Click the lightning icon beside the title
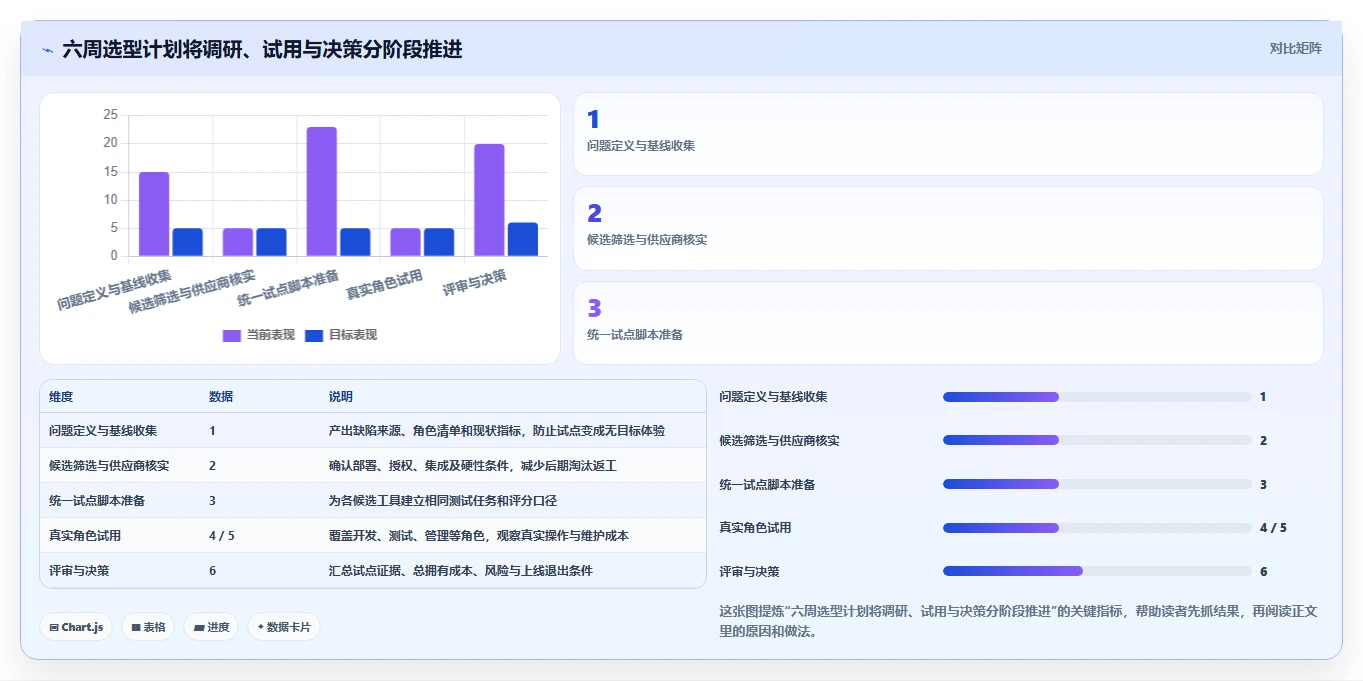This screenshot has height=681, width=1363. click(47, 50)
